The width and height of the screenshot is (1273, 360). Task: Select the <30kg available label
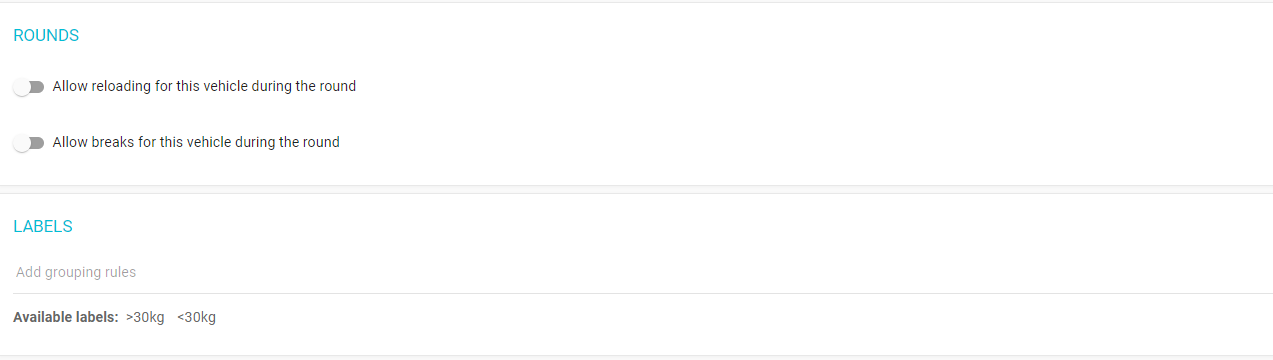pyautogui.click(x=196, y=318)
